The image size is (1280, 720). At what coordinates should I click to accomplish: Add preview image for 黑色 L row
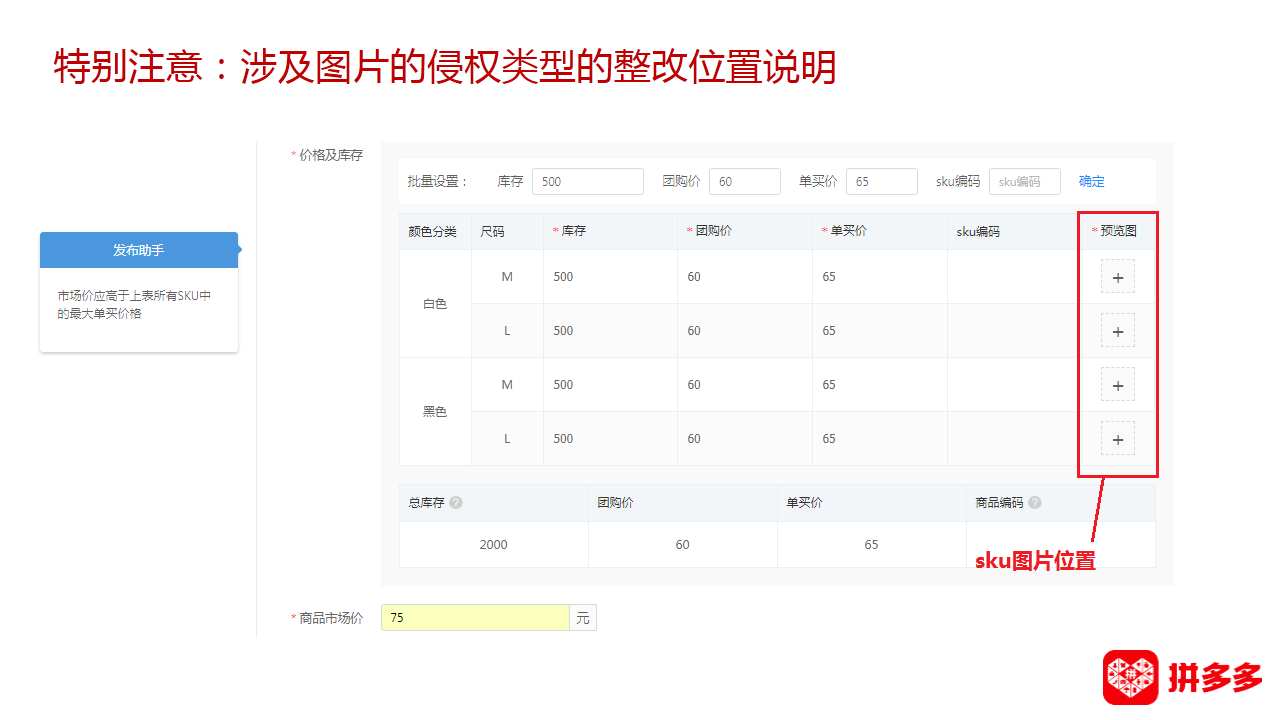[1118, 438]
